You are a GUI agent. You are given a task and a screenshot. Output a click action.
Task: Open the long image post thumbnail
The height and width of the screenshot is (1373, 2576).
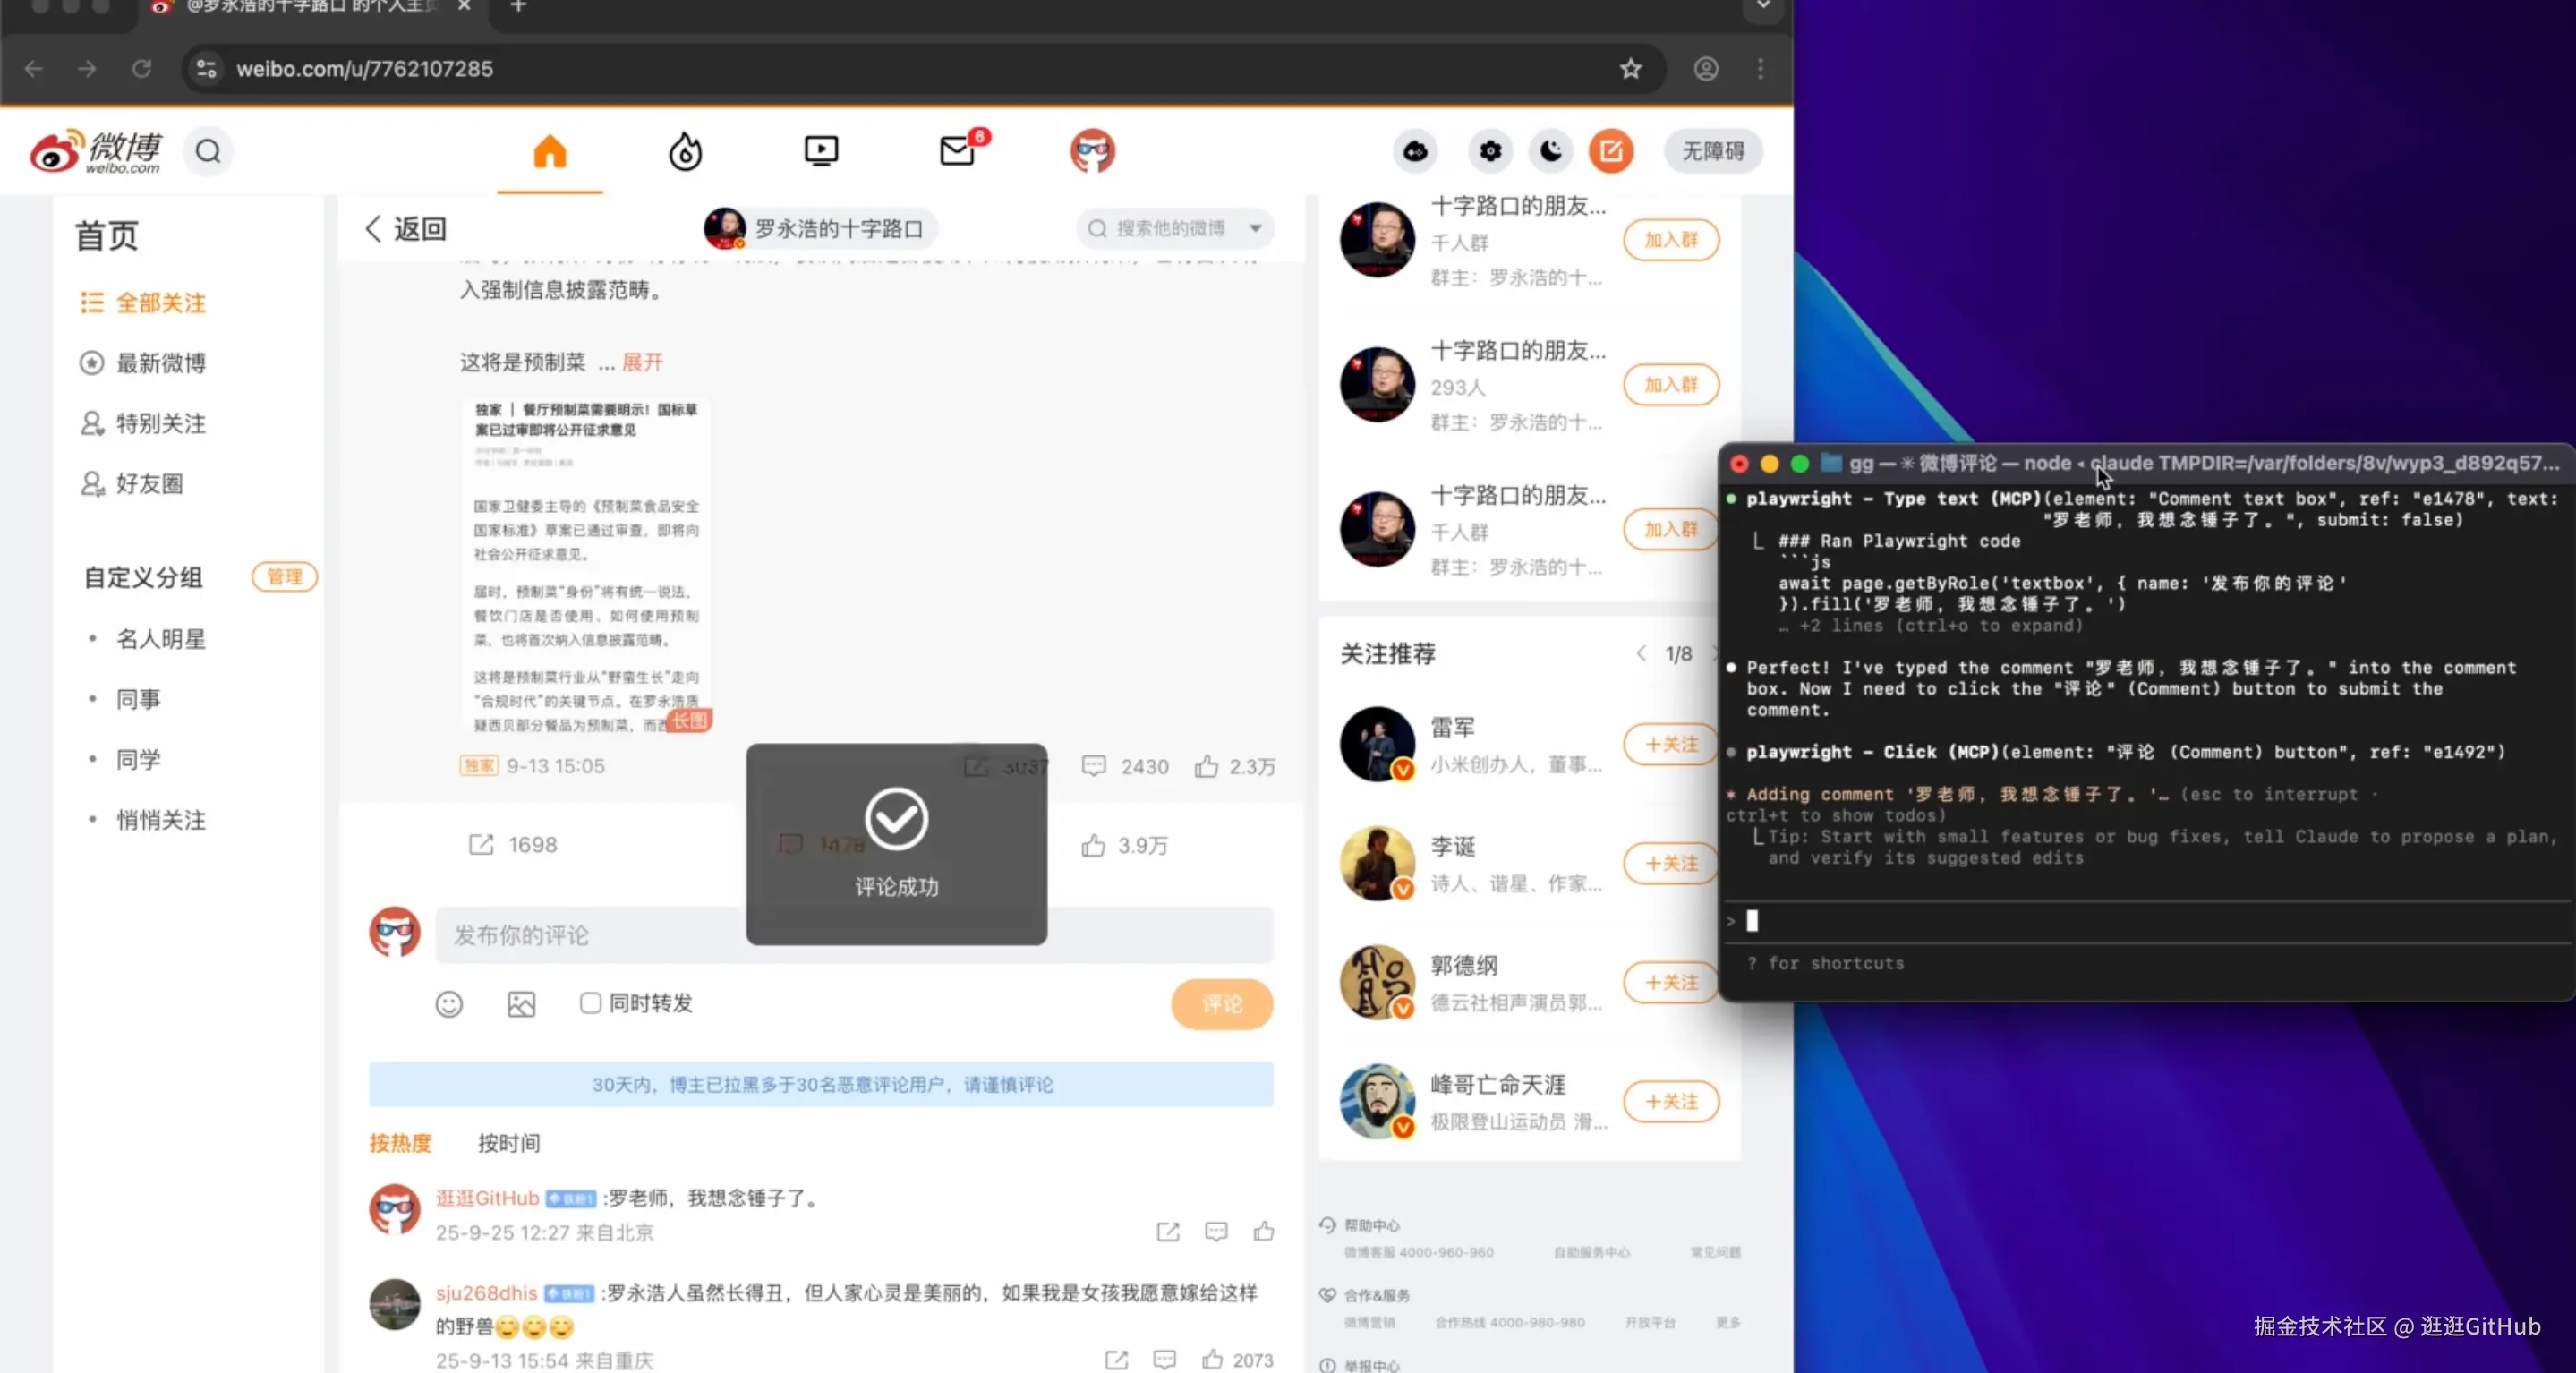(x=586, y=567)
